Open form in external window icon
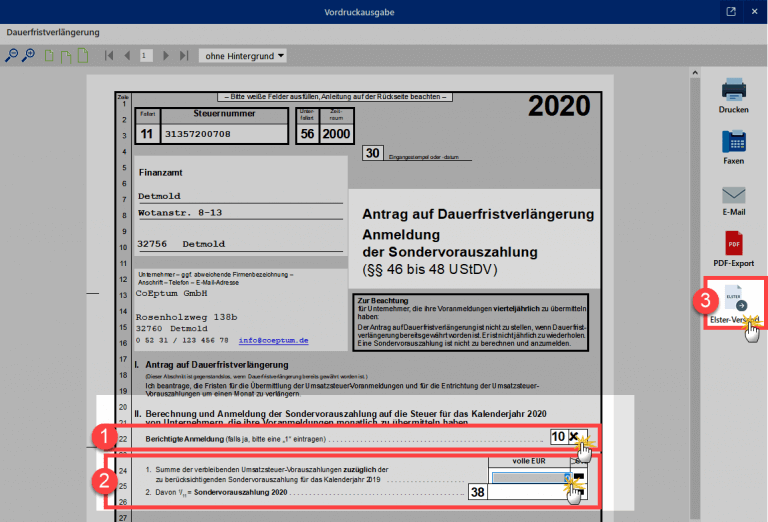The image size is (768, 522). point(731,12)
